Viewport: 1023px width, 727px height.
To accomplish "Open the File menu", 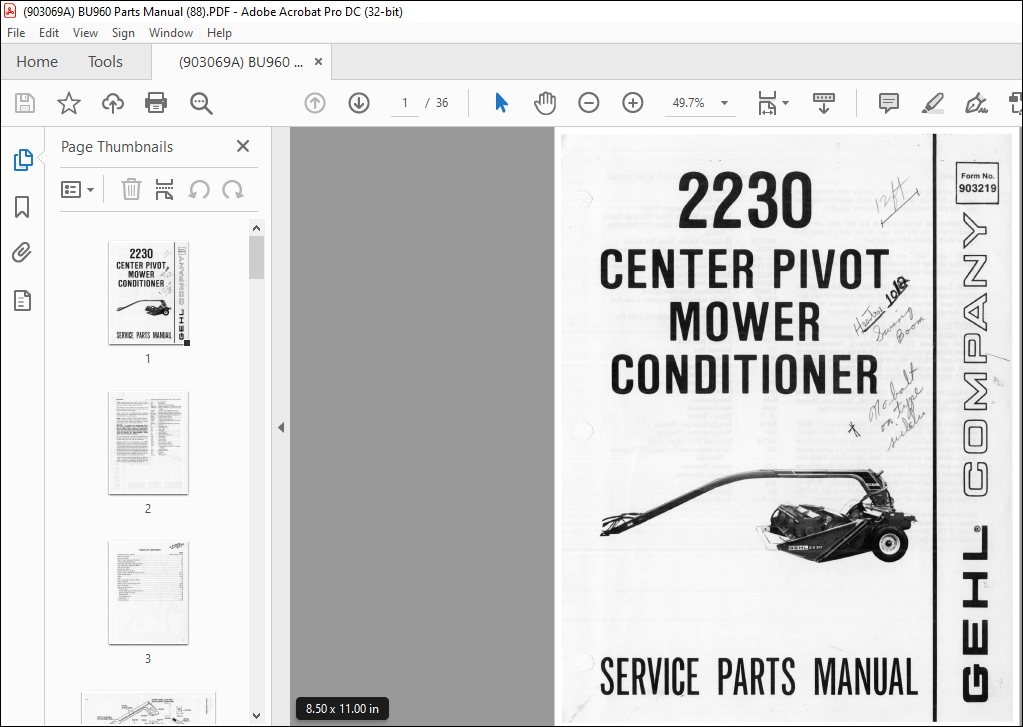I will (x=16, y=33).
